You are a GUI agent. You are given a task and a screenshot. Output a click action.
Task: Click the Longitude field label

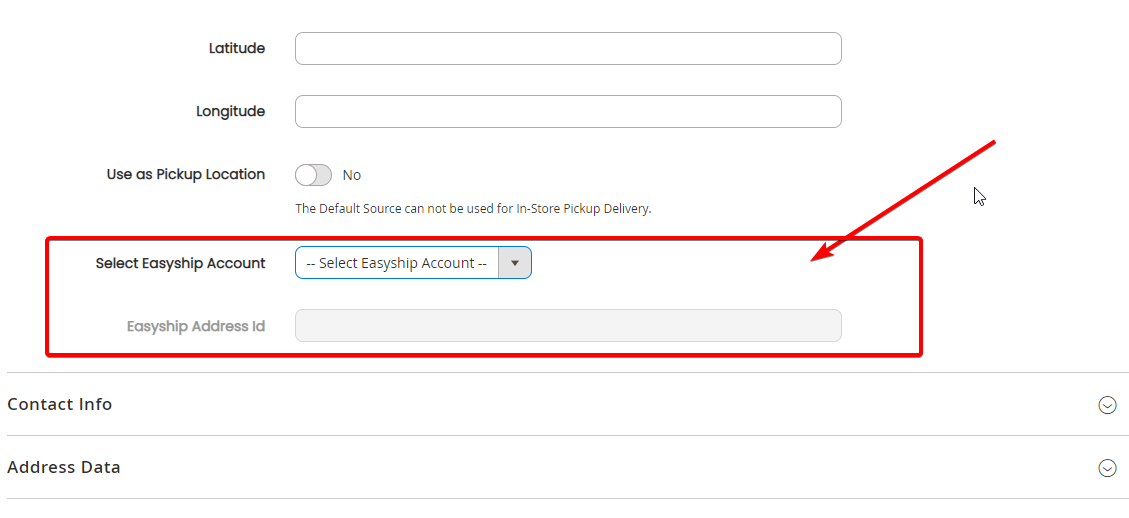pos(230,112)
